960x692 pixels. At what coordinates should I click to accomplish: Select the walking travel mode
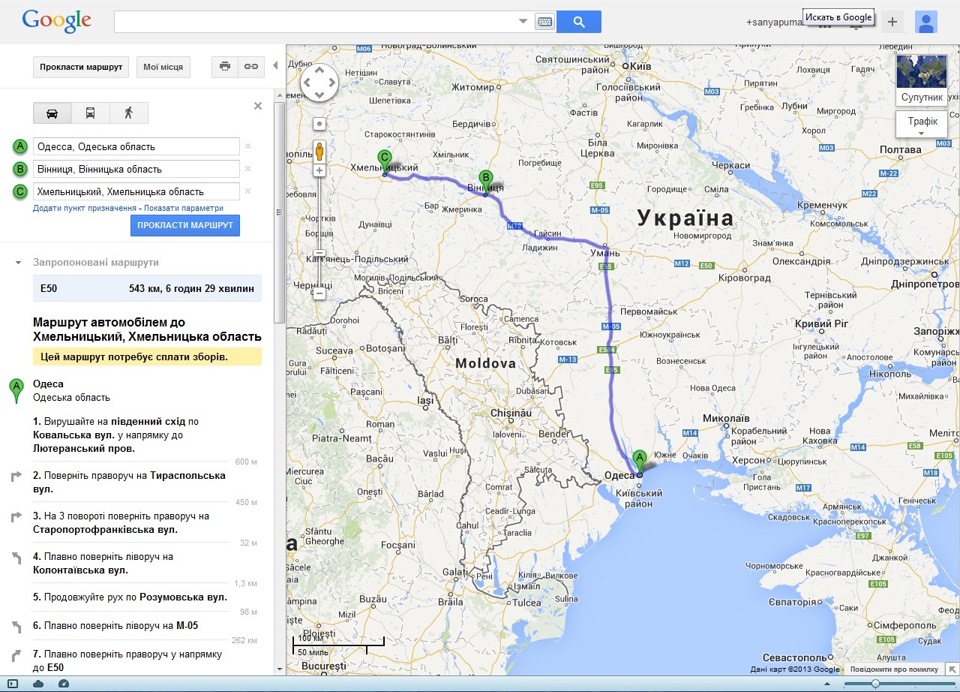pyautogui.click(x=129, y=113)
